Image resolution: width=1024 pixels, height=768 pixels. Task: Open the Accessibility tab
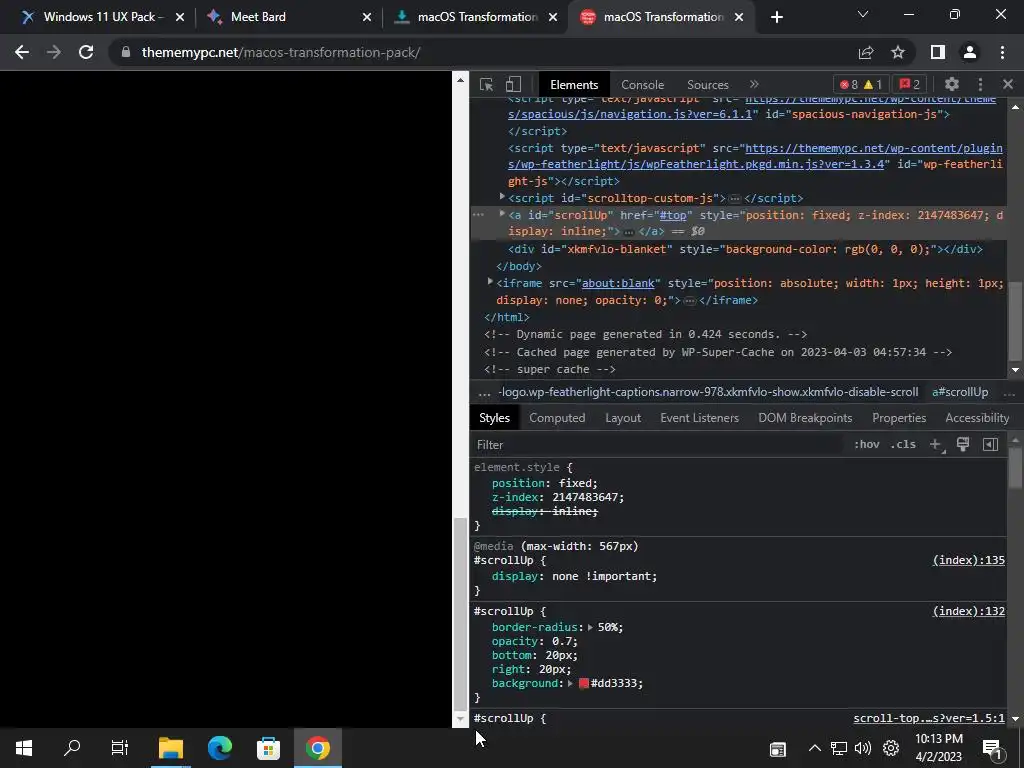pyautogui.click(x=977, y=418)
